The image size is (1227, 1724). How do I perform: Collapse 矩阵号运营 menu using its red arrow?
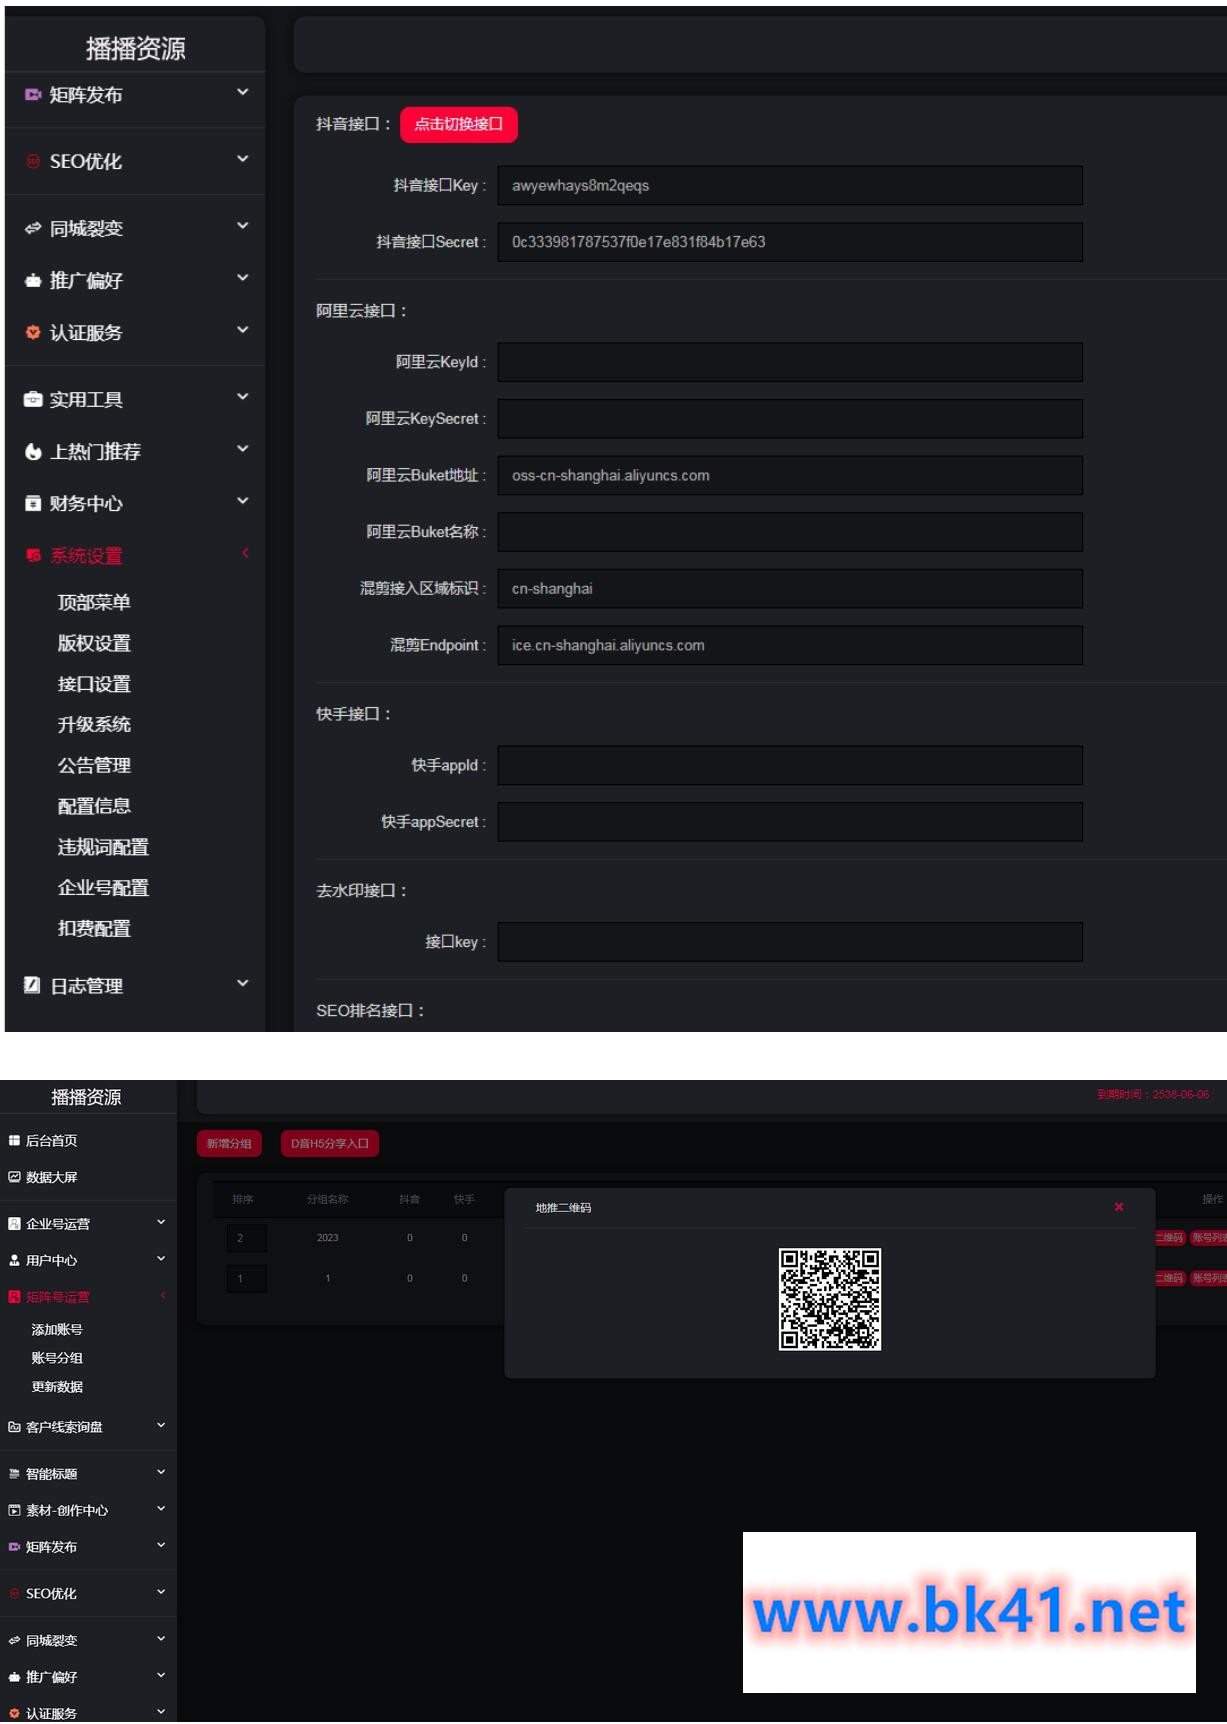[162, 1296]
